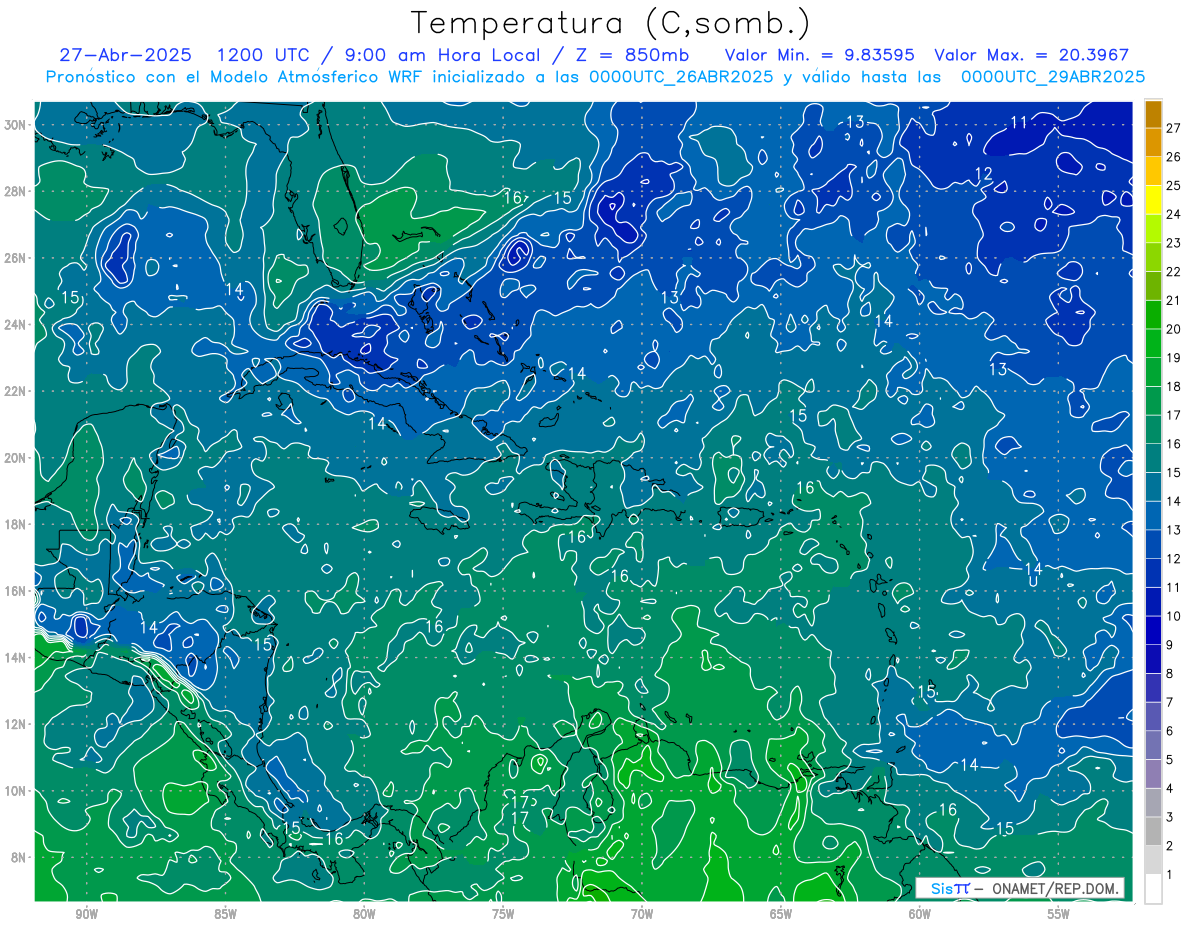Click the 10N latitude axis label
This screenshot has height=927, width=1200.
[x=16, y=790]
